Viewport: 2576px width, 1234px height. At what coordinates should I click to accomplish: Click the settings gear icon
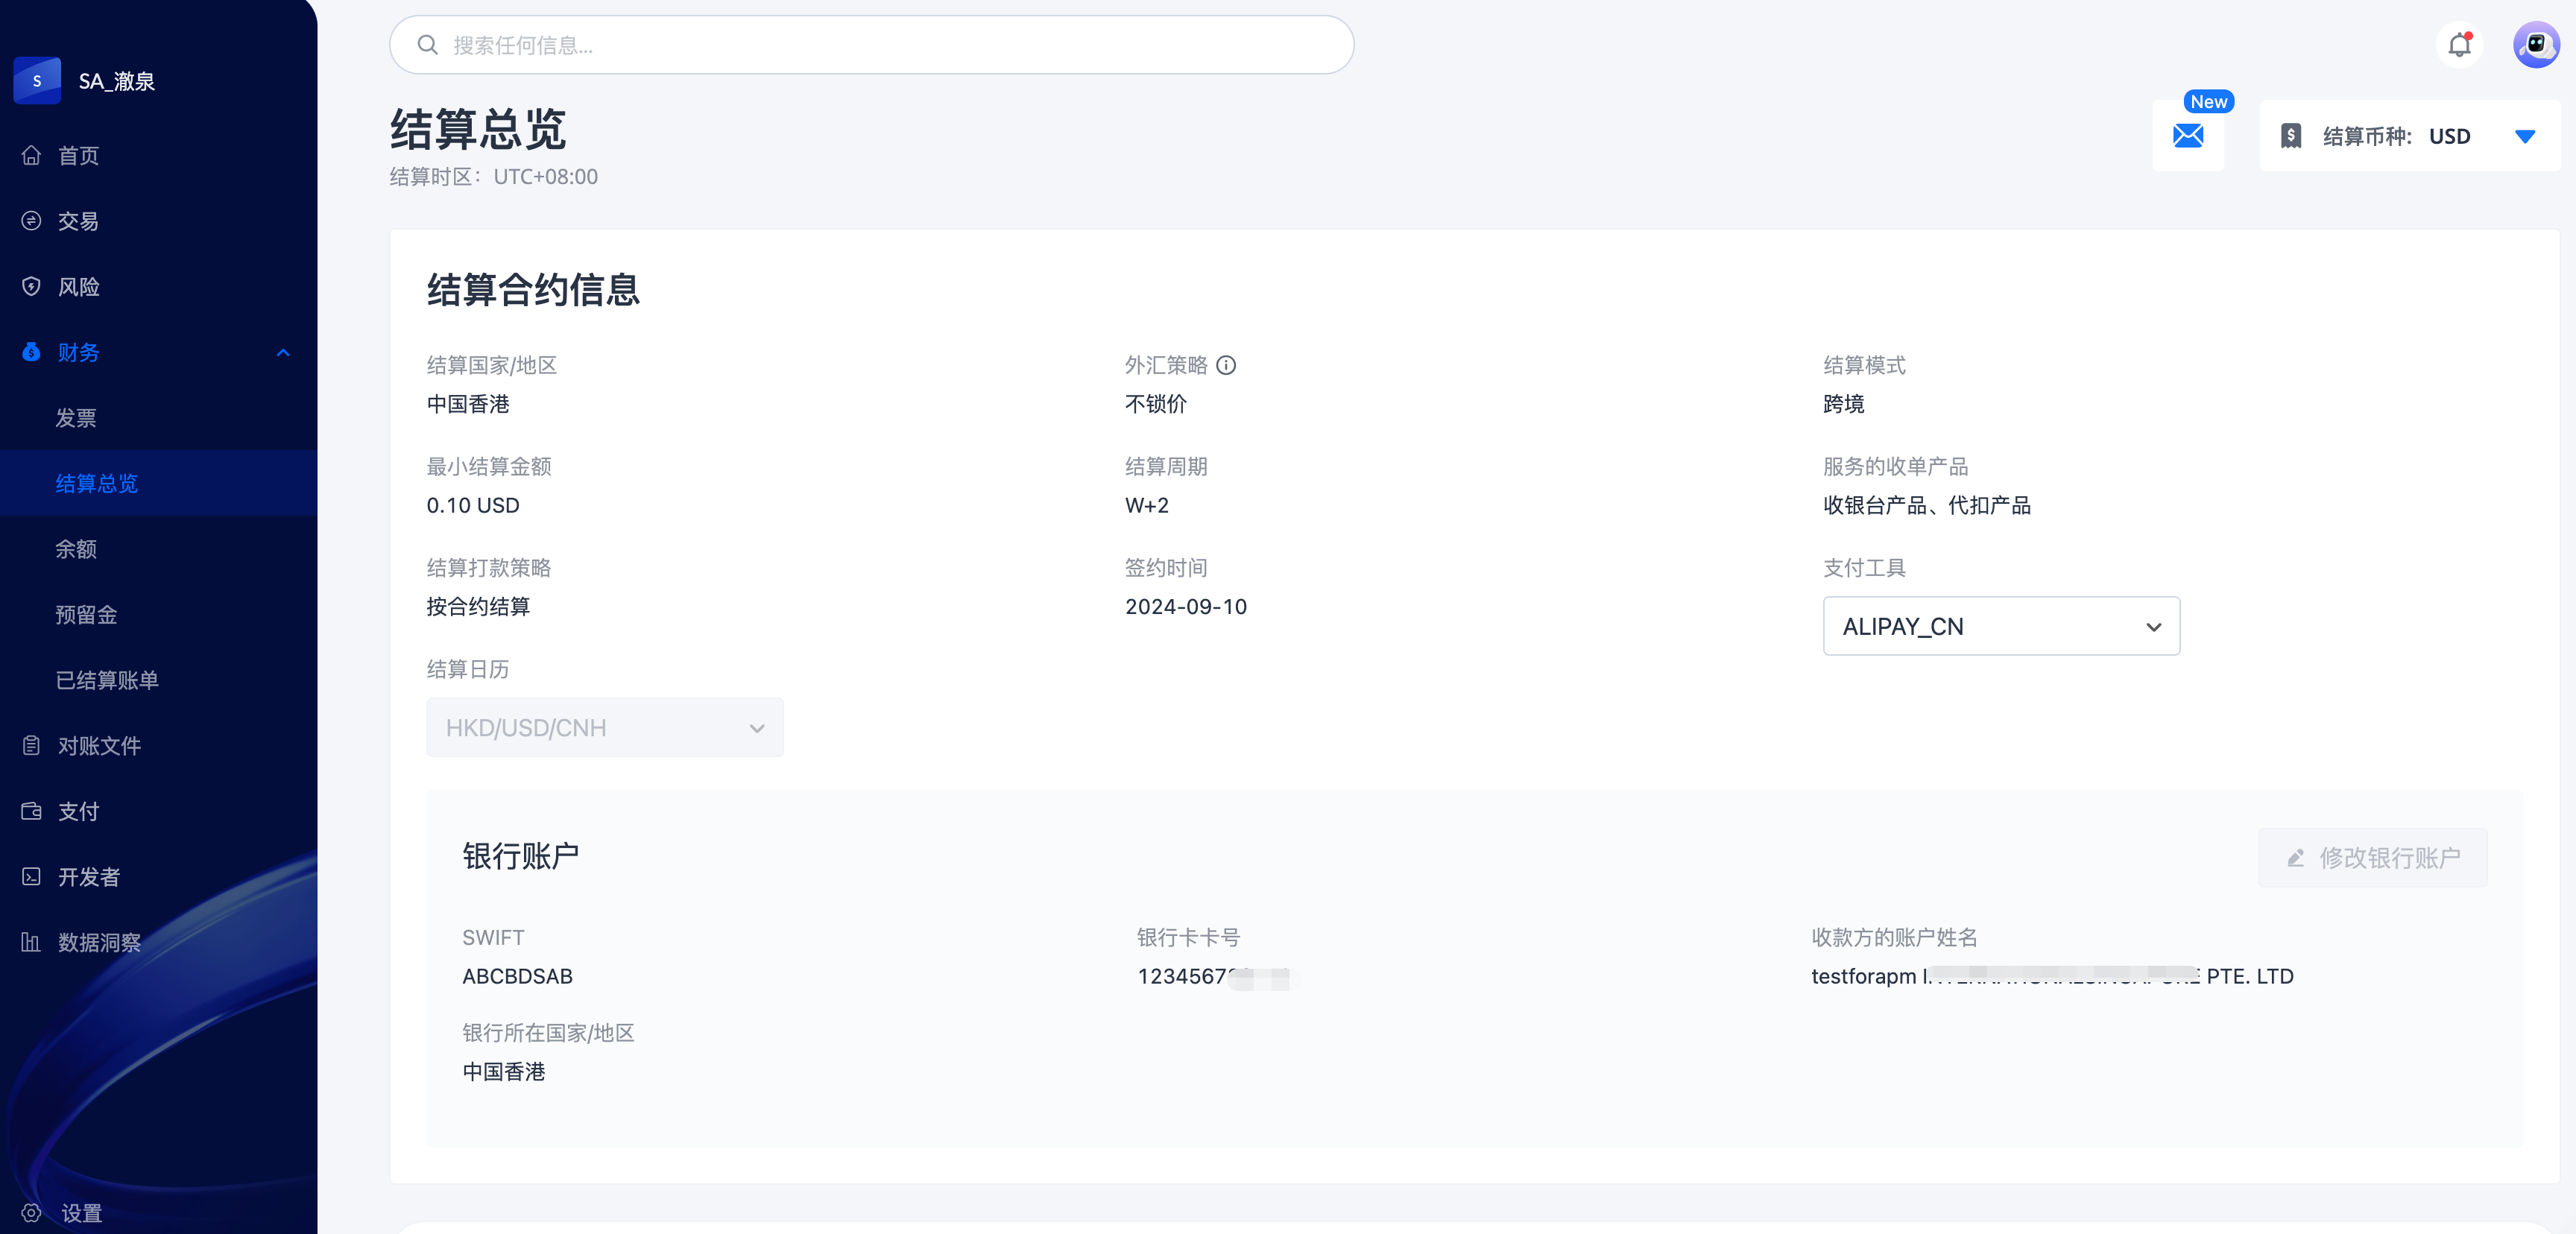[32, 1212]
